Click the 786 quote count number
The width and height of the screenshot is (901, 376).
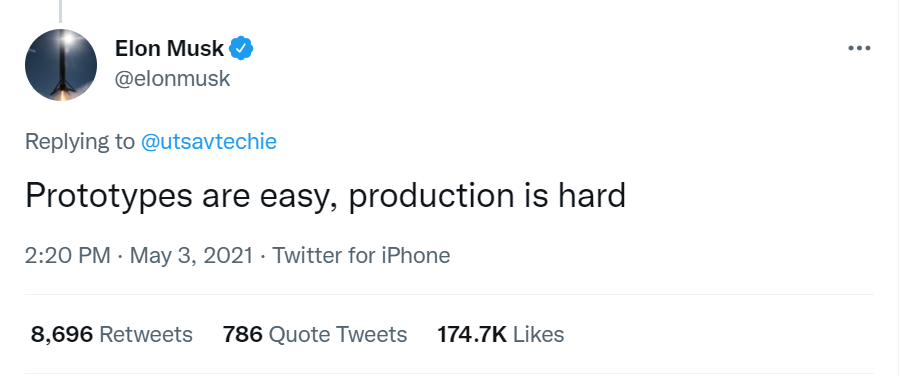point(242,334)
